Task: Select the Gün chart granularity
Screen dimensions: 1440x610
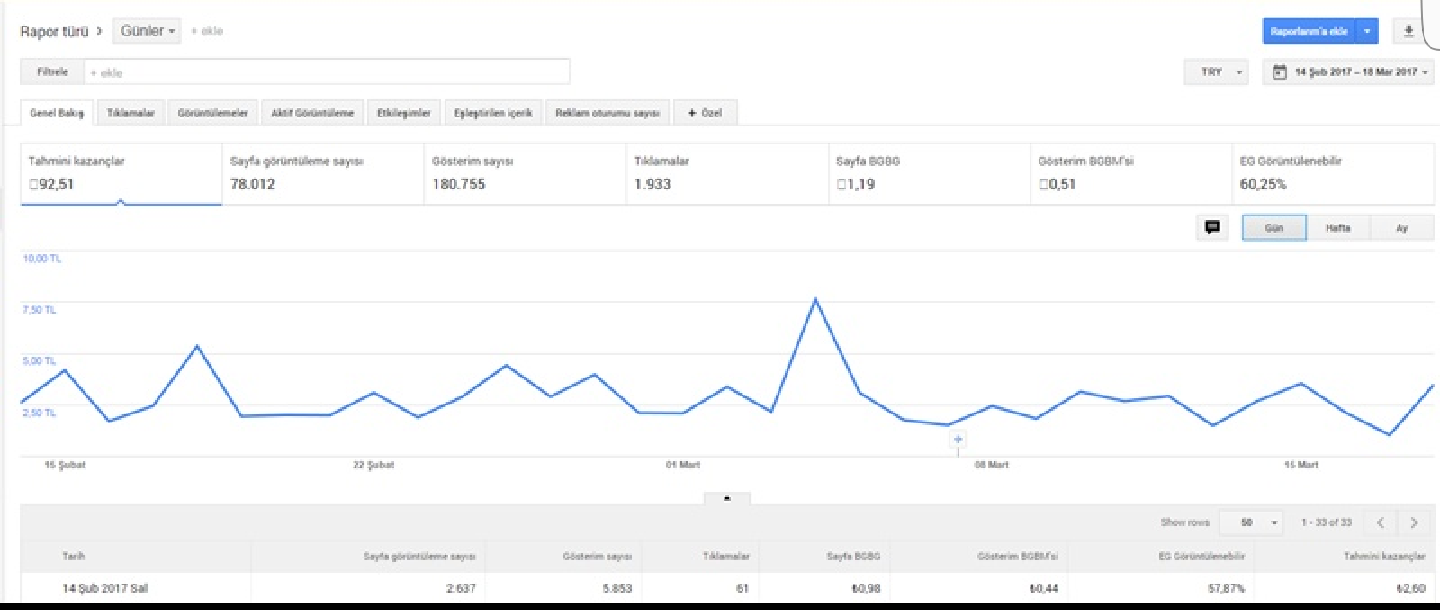Action: click(x=1274, y=228)
